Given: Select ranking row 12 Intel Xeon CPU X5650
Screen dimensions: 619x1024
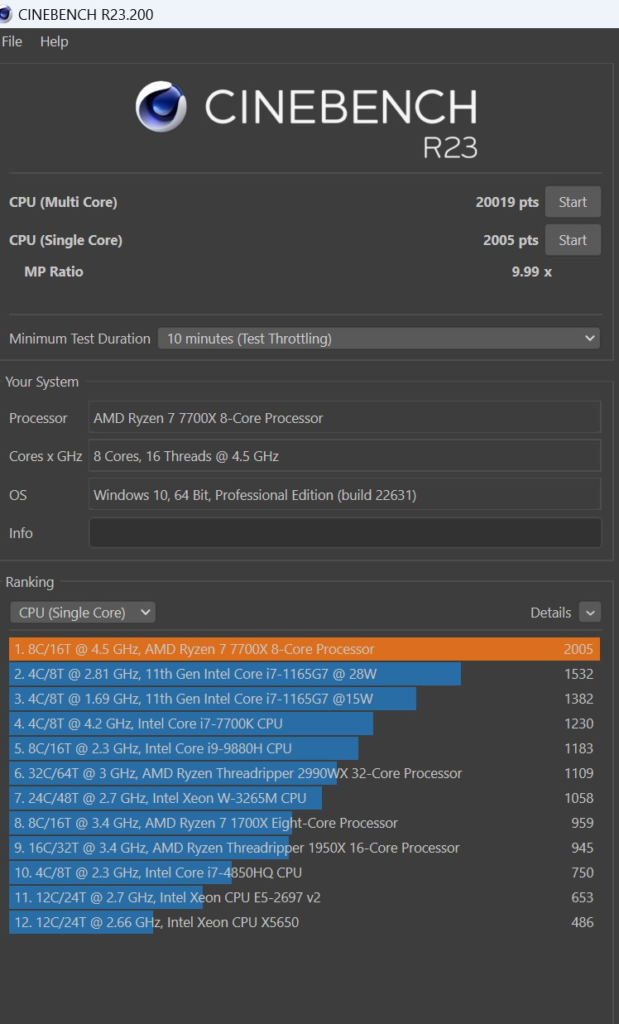Looking at the screenshot, I should 304,922.
